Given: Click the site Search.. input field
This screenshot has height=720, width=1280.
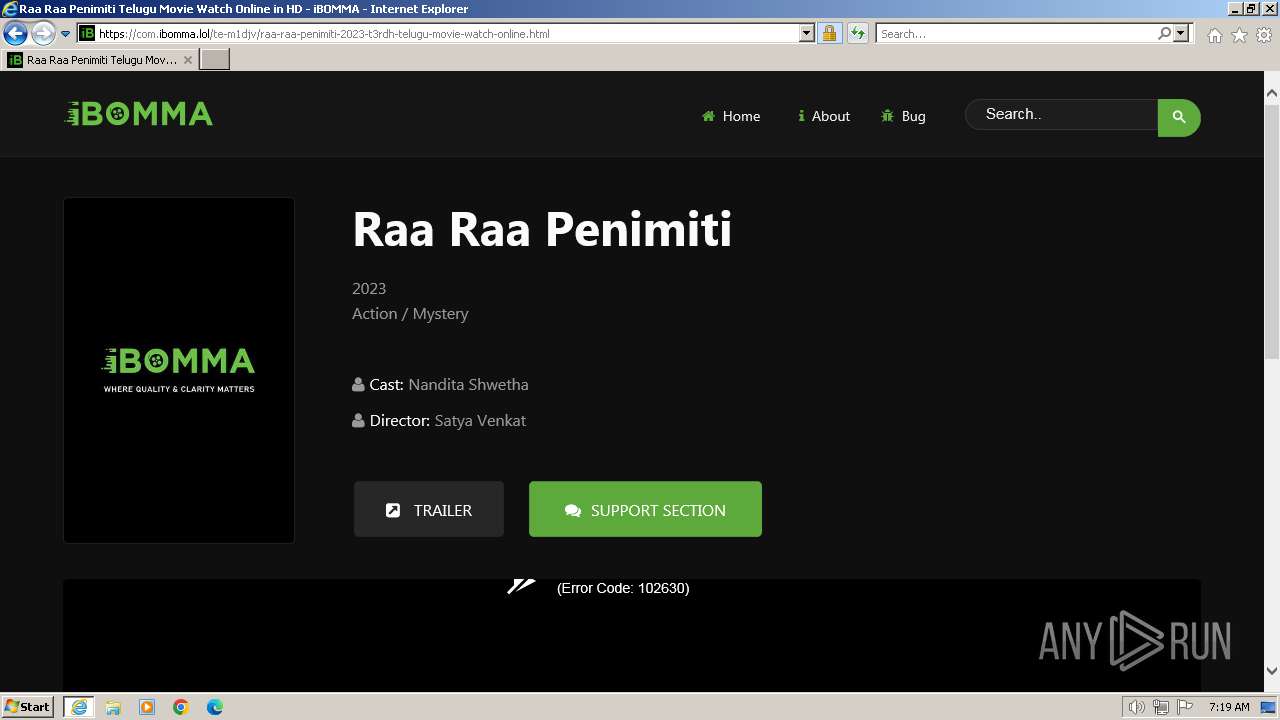Looking at the screenshot, I should (x=1061, y=114).
